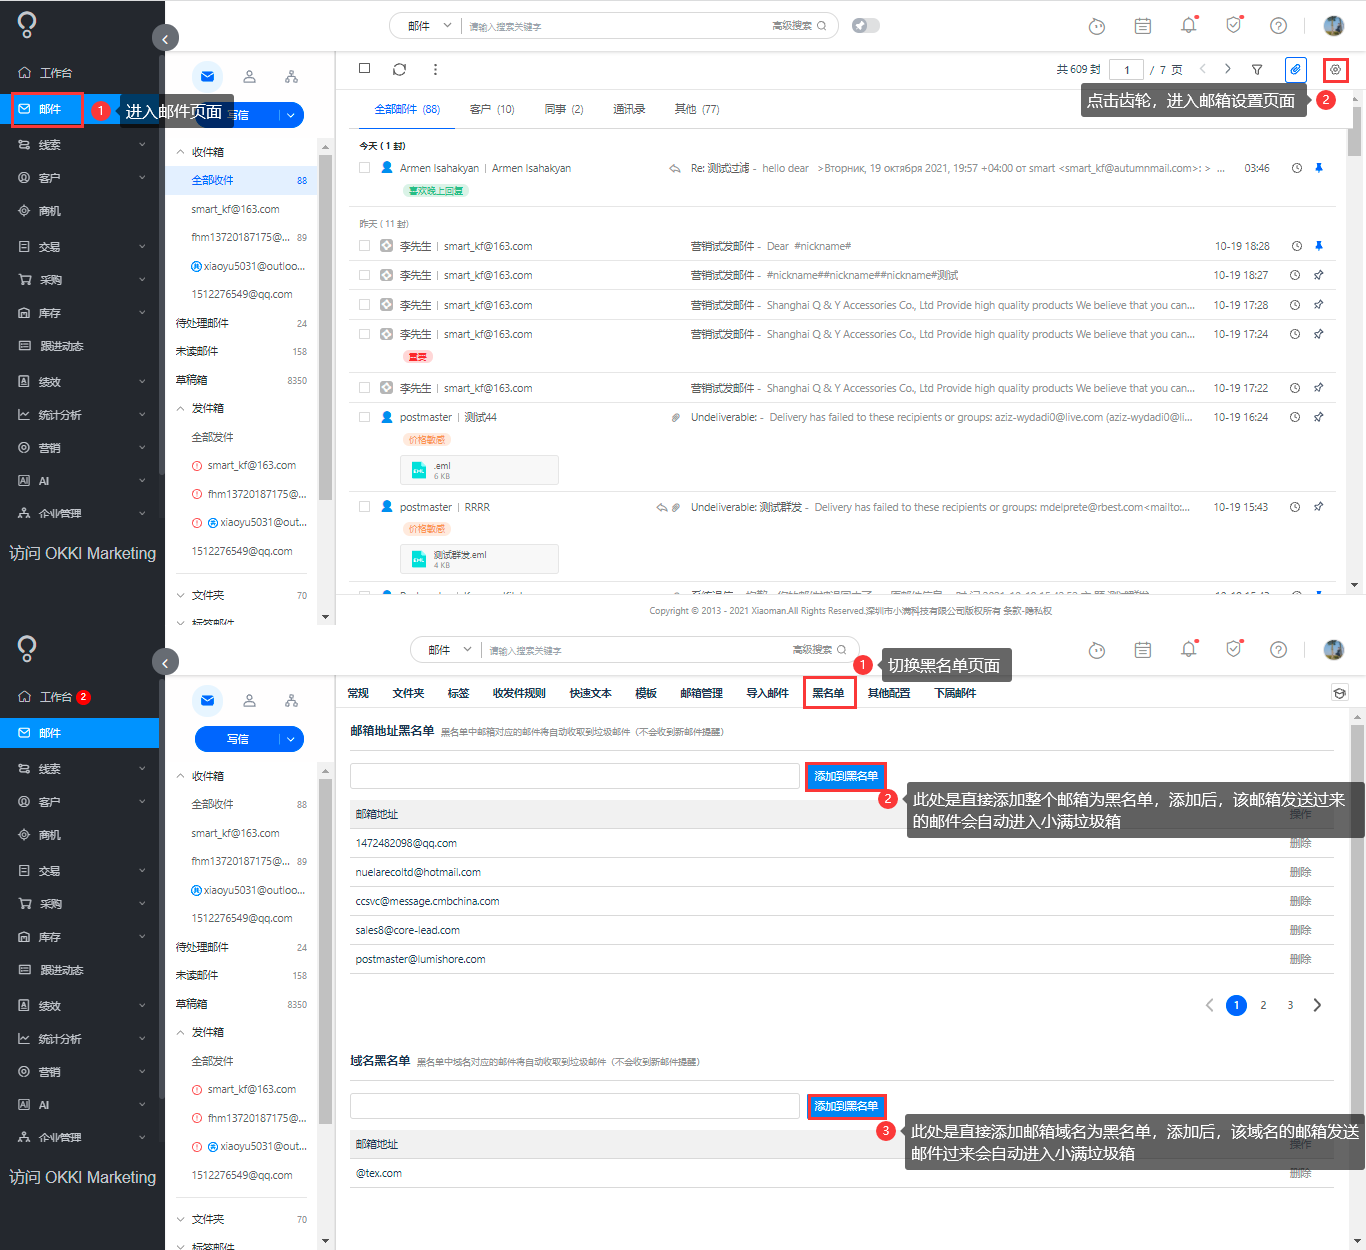Open 邮件 search scope dropdown in mail list view
The image size is (1366, 1250).
tap(430, 26)
